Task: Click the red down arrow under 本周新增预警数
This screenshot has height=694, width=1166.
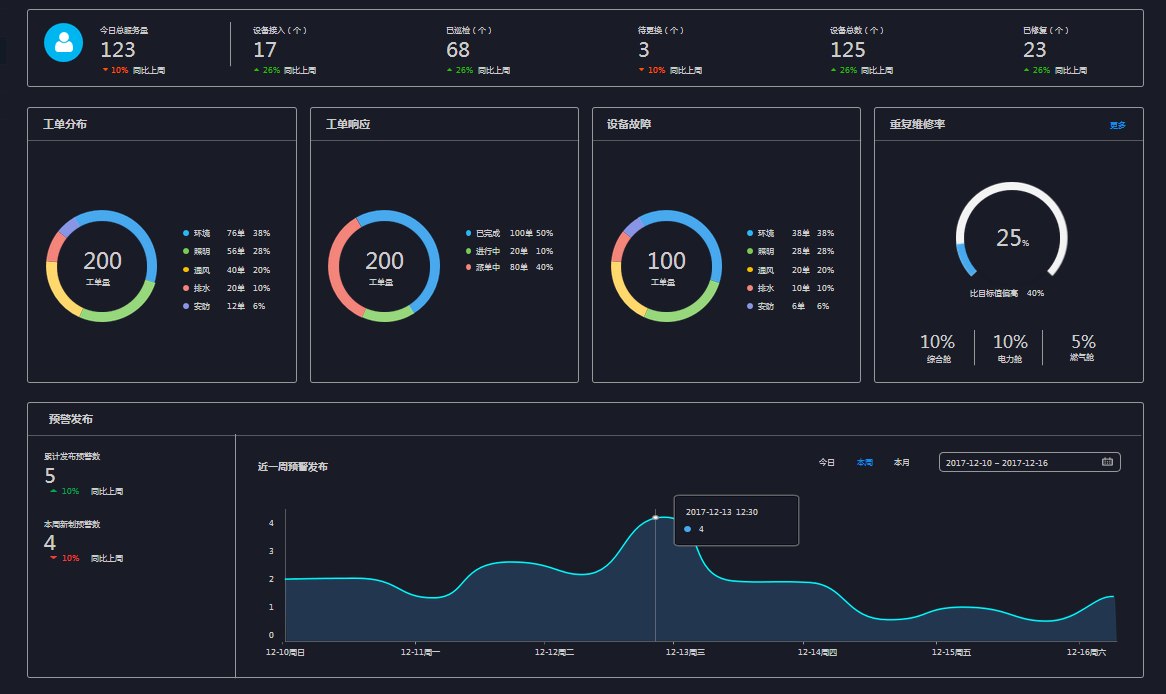Action: (x=53, y=558)
